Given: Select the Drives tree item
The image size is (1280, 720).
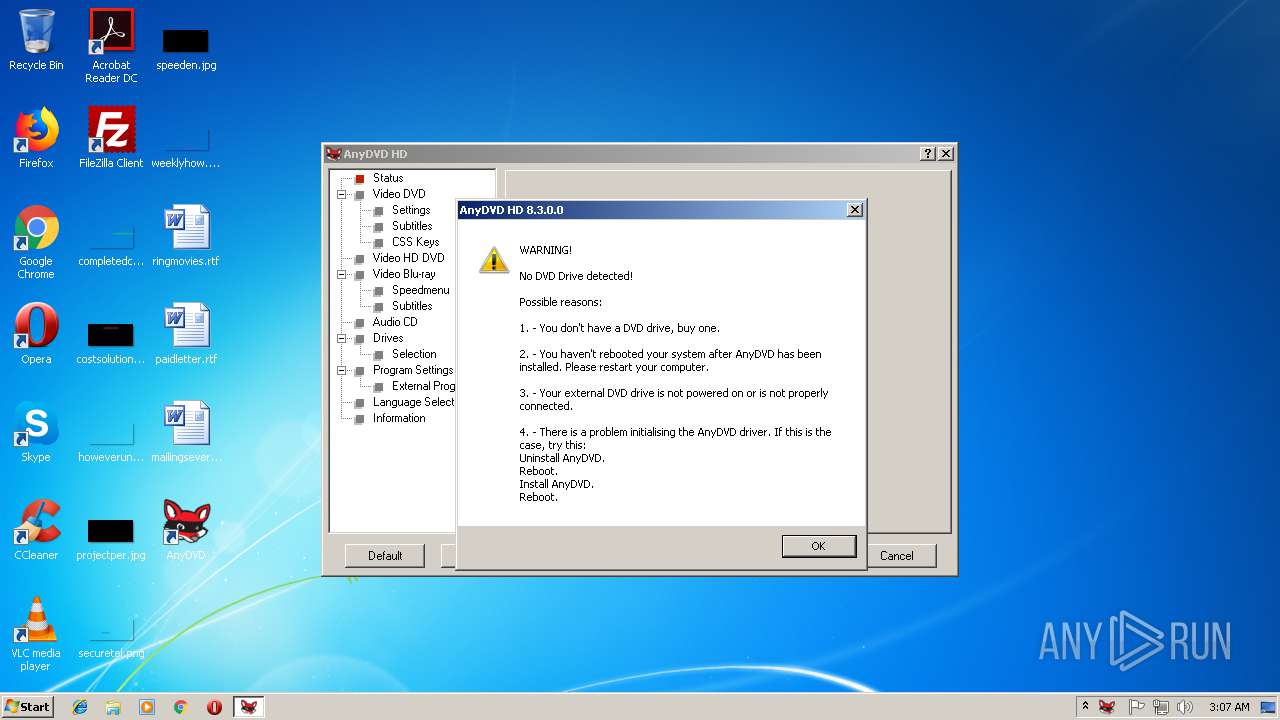Looking at the screenshot, I should click(x=388, y=338).
